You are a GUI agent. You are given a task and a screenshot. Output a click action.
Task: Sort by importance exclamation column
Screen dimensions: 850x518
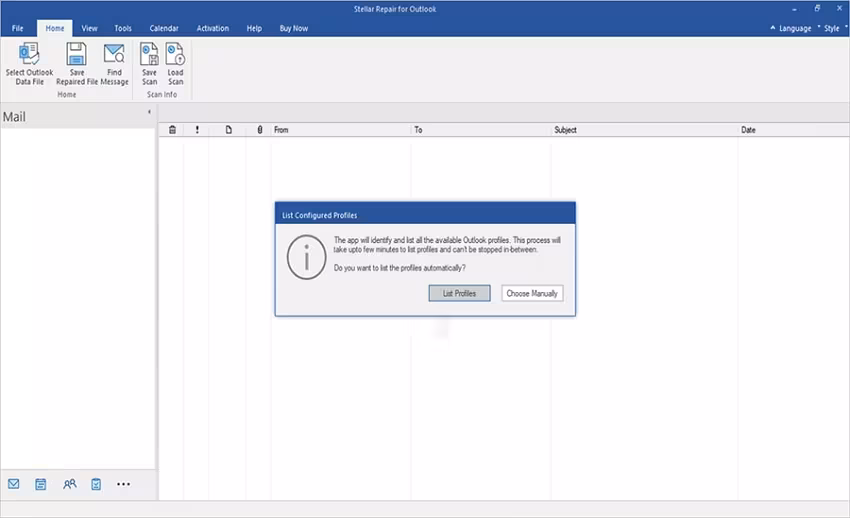click(197, 130)
